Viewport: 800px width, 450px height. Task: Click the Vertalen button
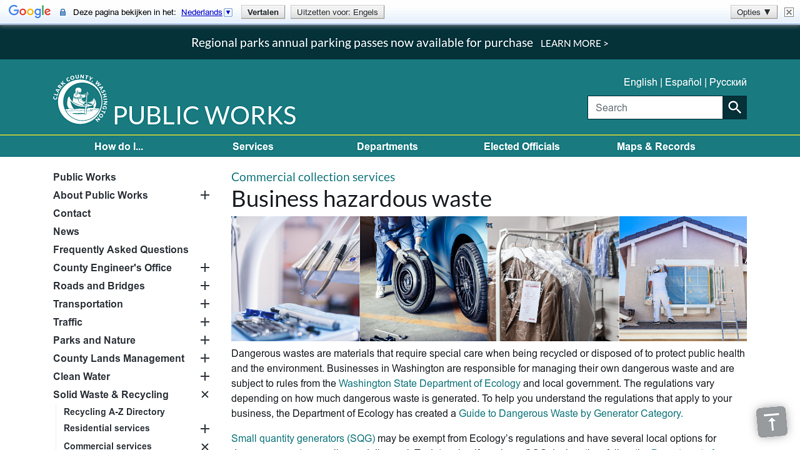point(263,12)
